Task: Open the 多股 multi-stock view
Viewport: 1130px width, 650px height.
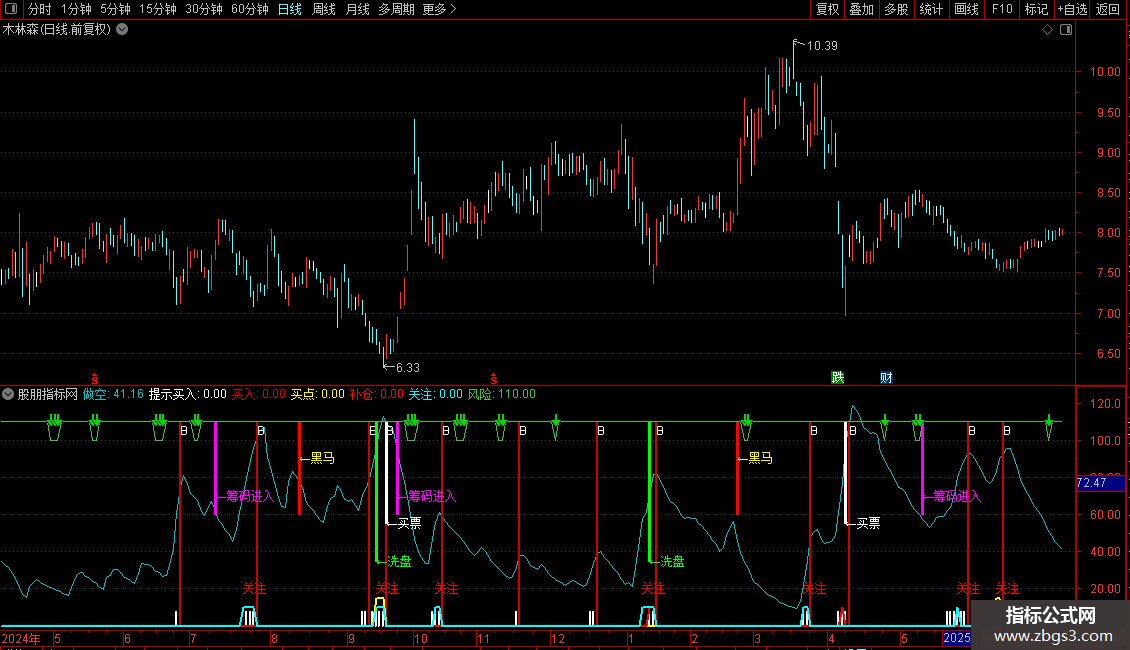Action: (x=896, y=9)
